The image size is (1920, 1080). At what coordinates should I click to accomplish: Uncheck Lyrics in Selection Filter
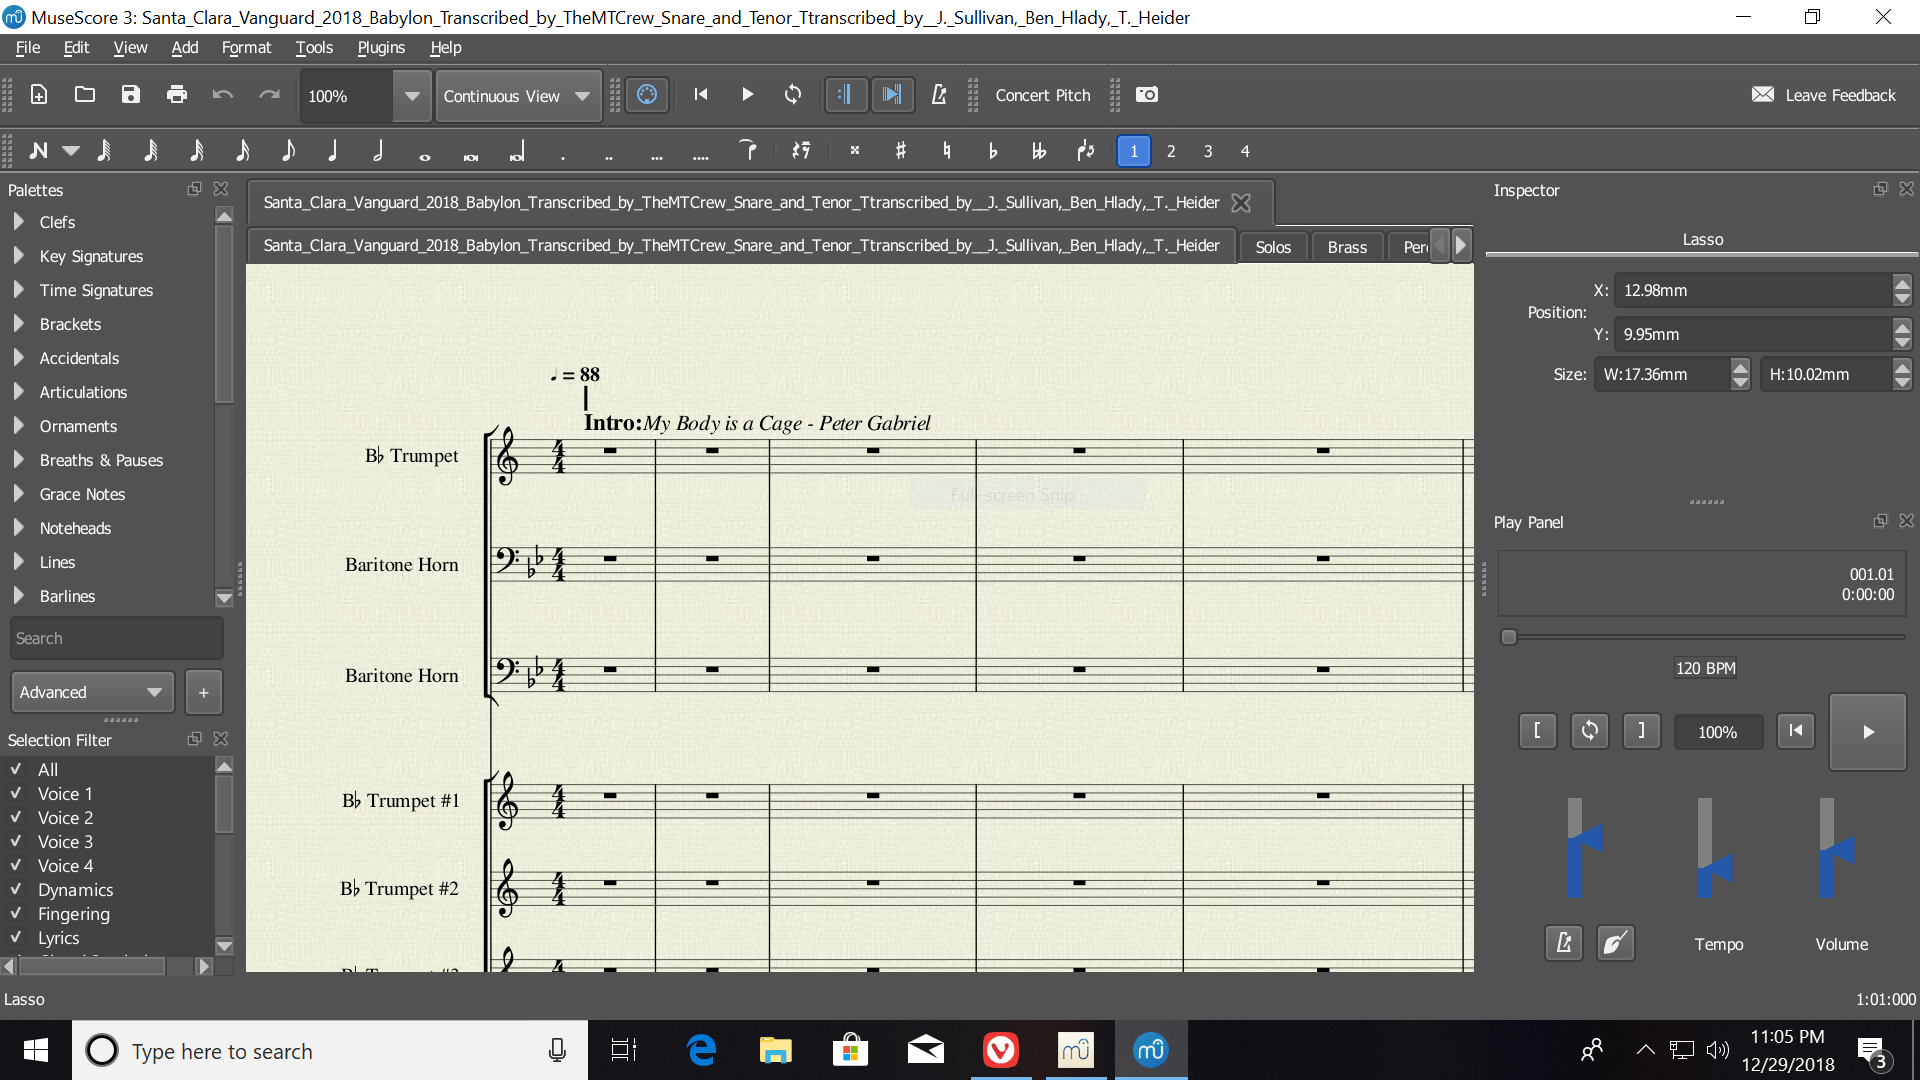coord(16,938)
